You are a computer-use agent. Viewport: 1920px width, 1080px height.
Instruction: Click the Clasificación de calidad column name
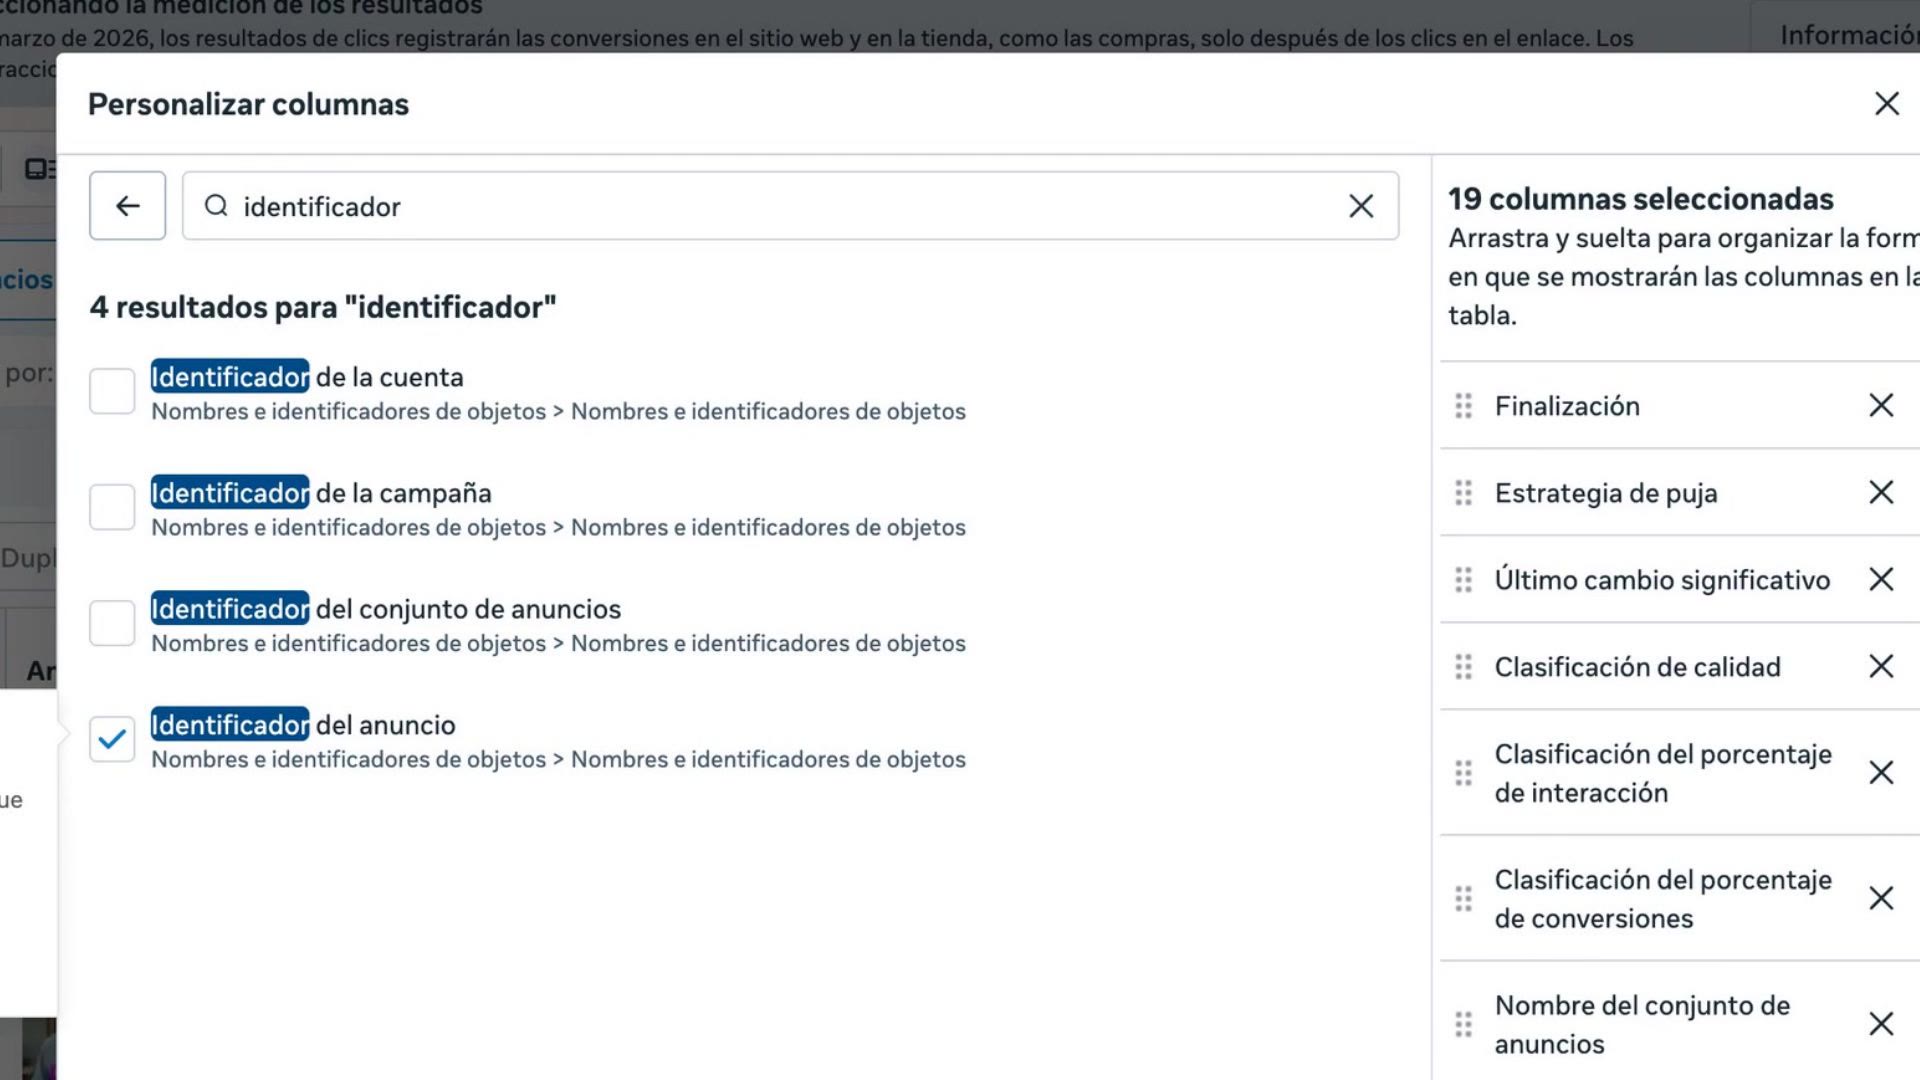[1637, 667]
